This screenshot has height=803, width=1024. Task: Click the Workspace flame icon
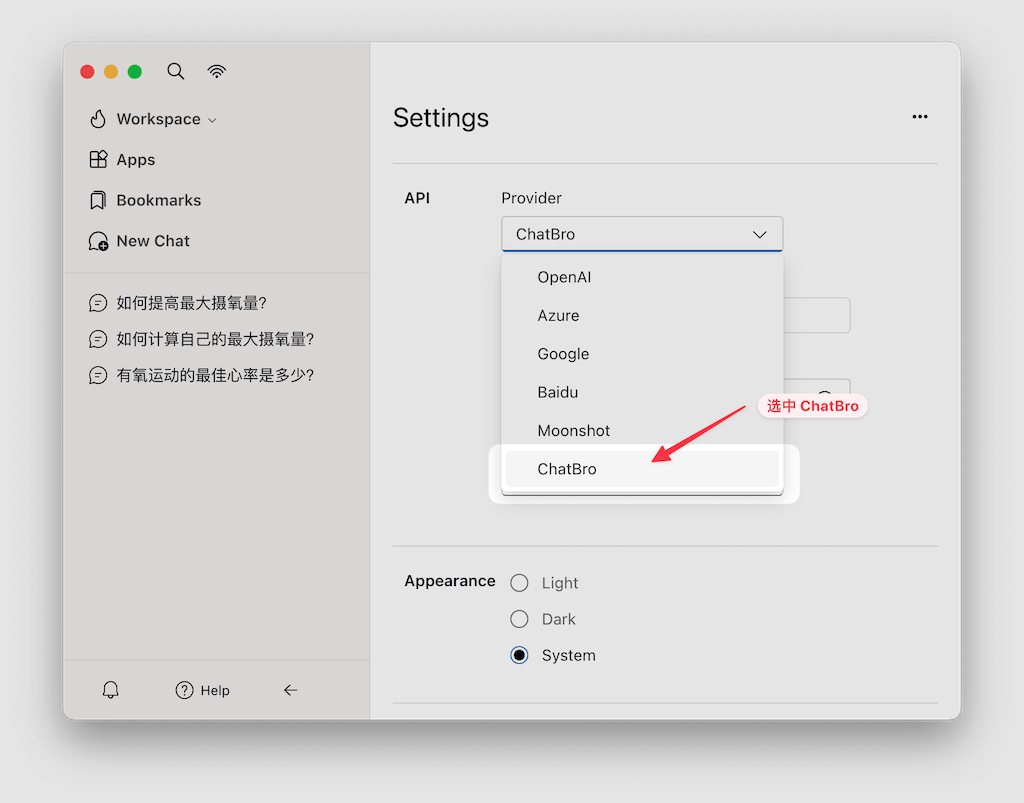tap(98, 119)
